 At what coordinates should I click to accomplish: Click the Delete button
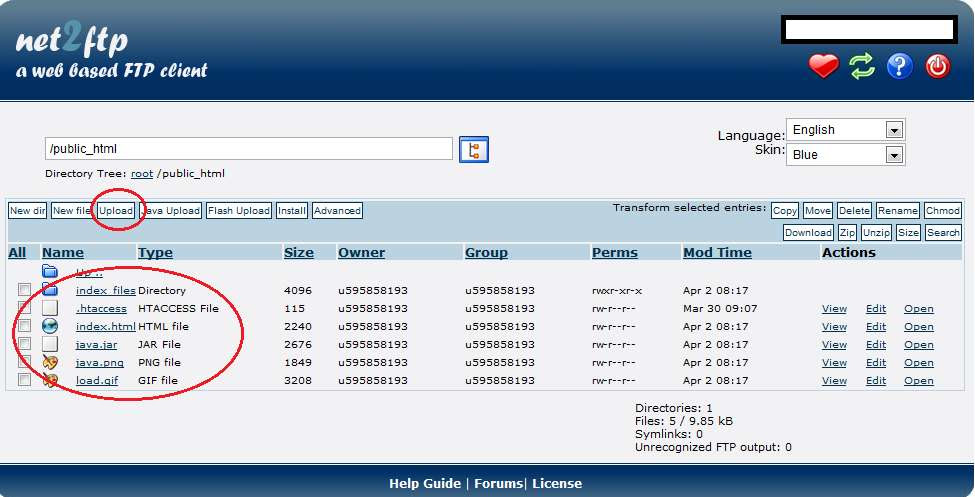tap(854, 211)
